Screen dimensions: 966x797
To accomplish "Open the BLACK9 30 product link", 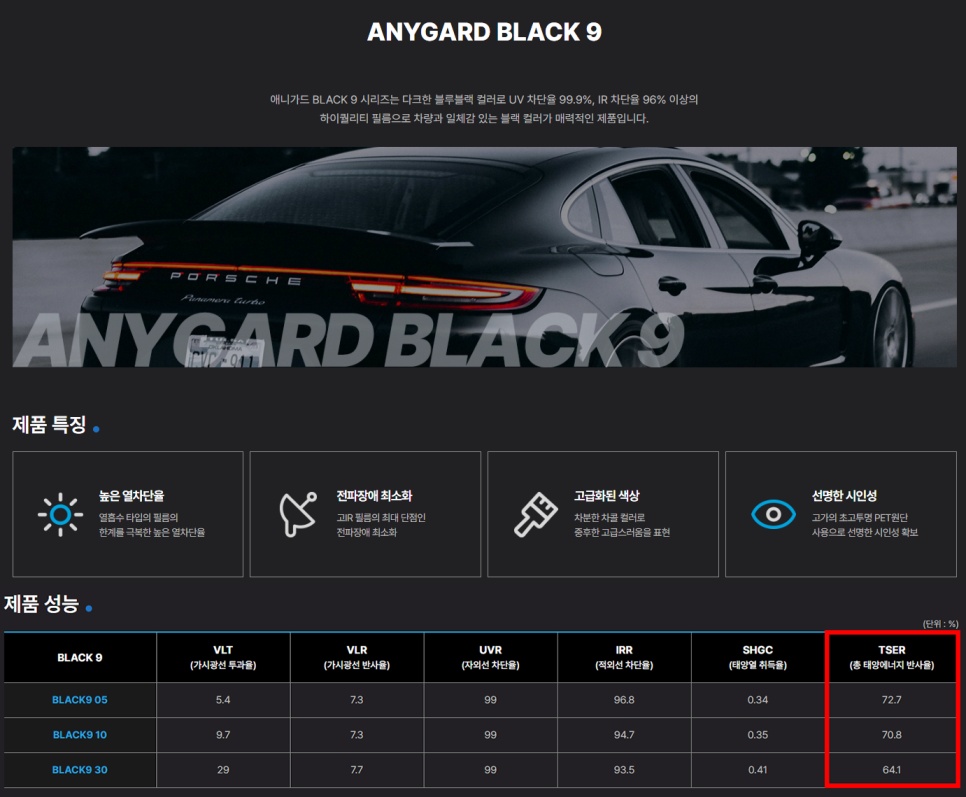I will click(x=80, y=770).
